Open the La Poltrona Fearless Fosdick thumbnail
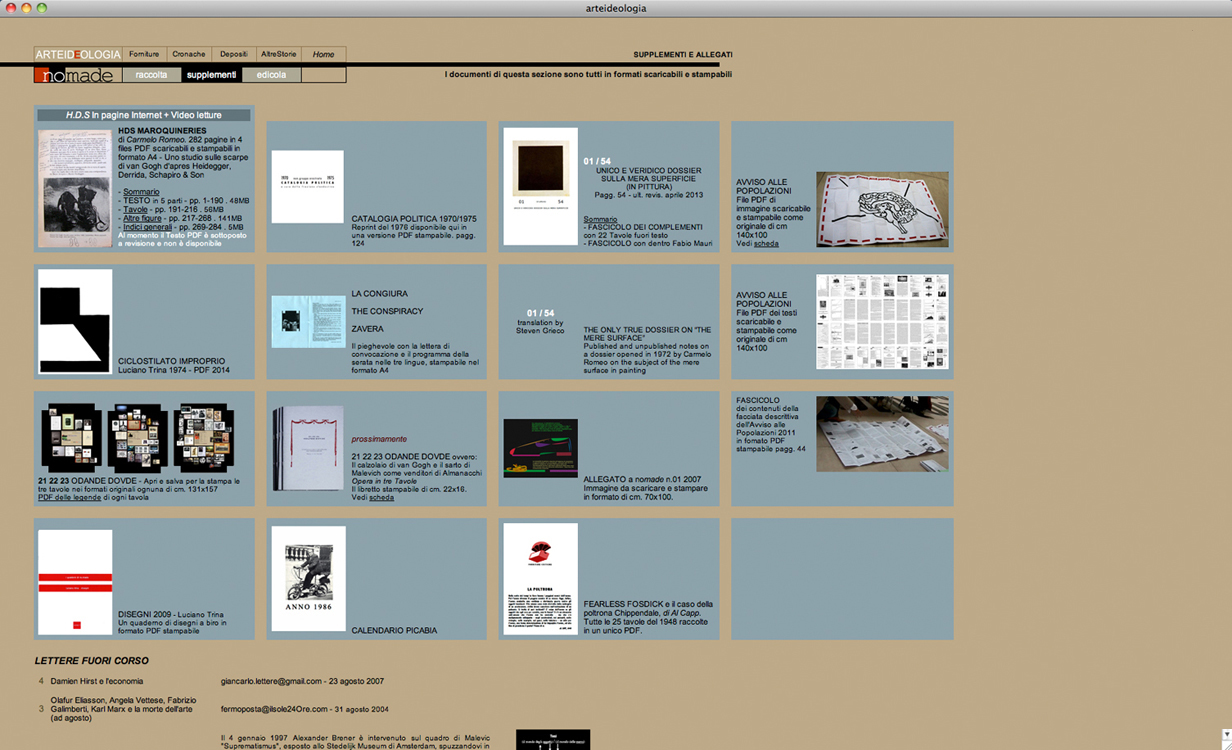 tap(540, 578)
